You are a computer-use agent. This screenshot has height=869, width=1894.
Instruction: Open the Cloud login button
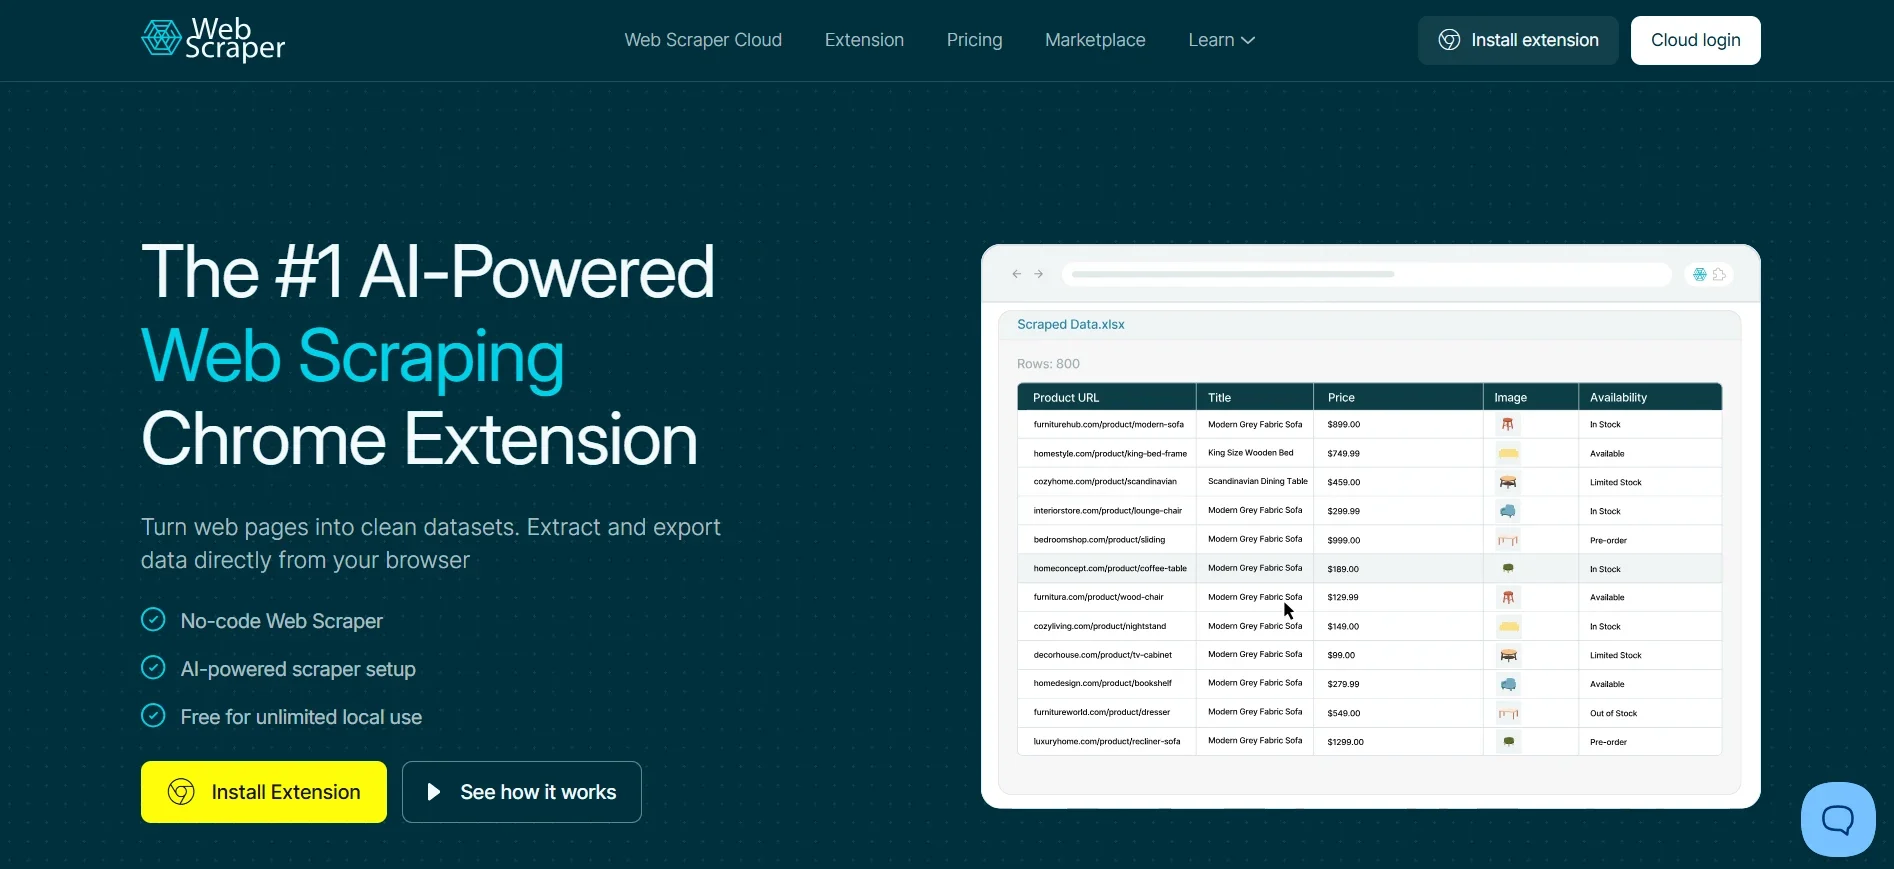(x=1695, y=40)
